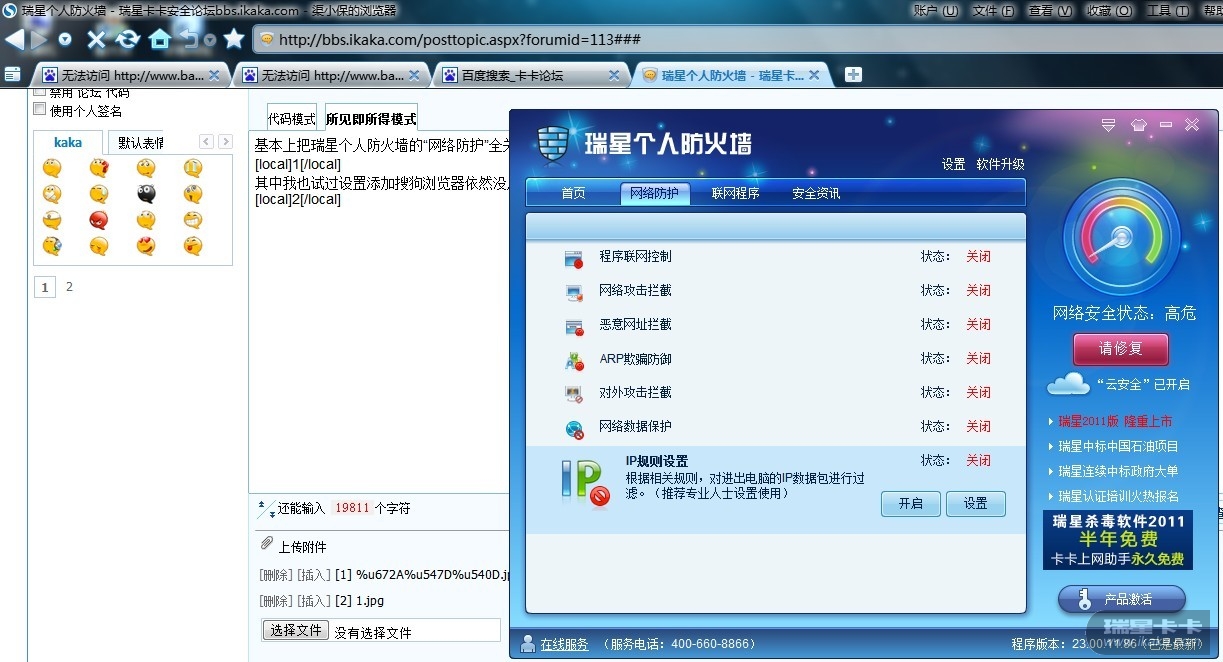Switch to the 百度搜索_卡卡论坛 browser tab
1223x662 pixels.
click(530, 75)
